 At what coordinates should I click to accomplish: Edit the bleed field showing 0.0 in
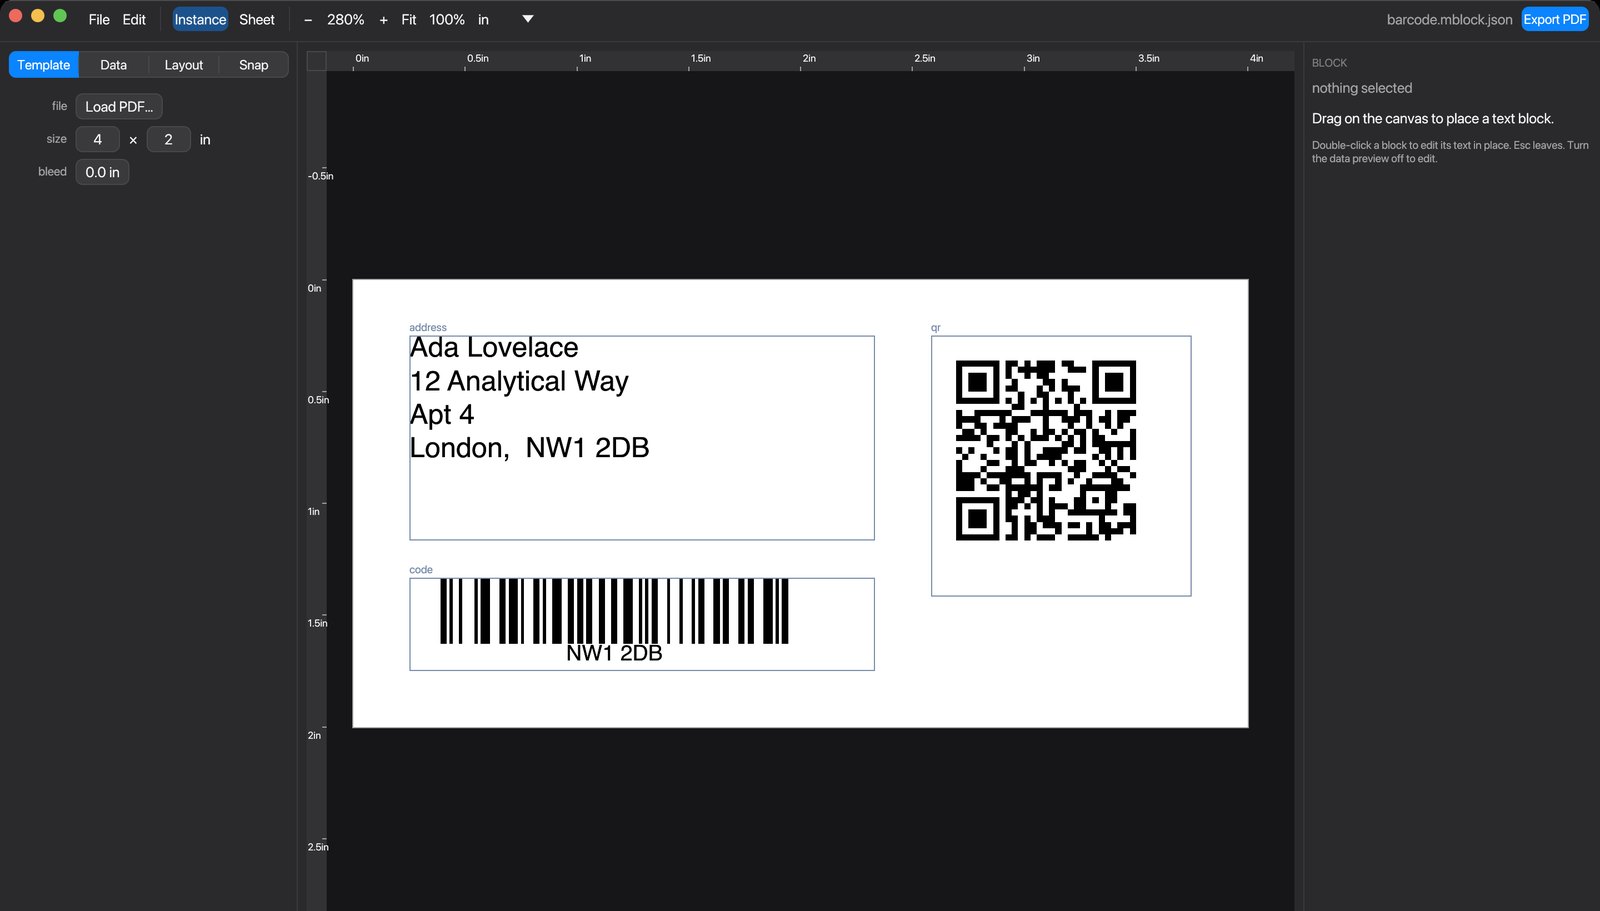[x=102, y=172]
